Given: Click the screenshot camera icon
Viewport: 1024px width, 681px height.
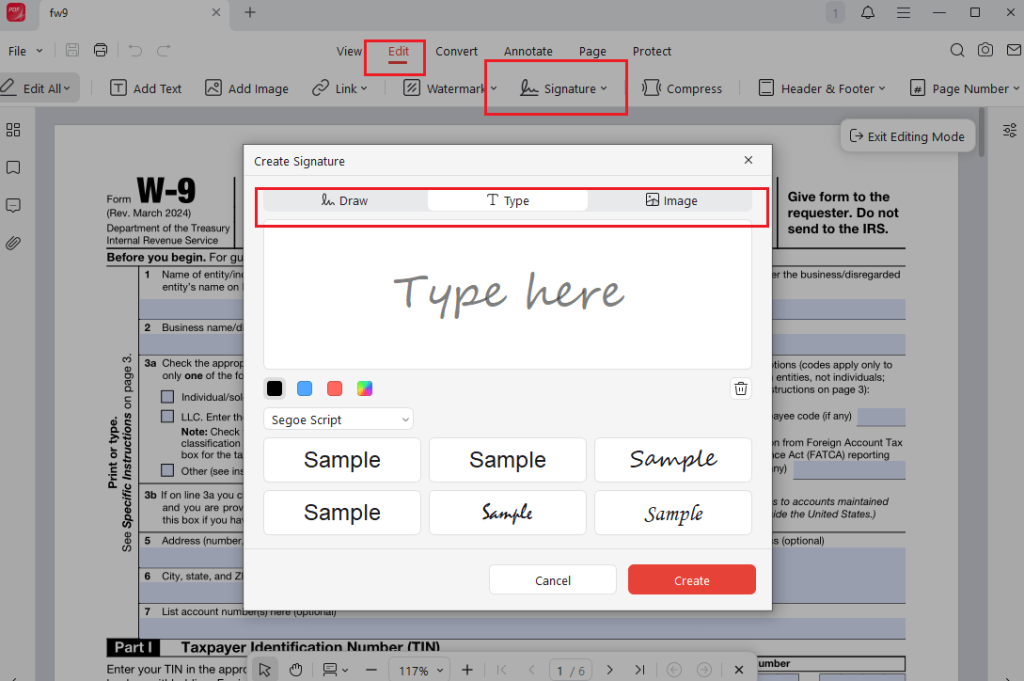Looking at the screenshot, I should coord(985,50).
